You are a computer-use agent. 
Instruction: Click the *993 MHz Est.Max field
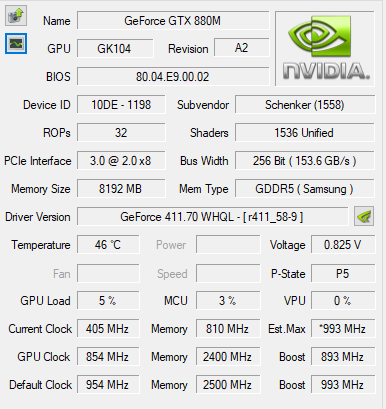coord(343,329)
